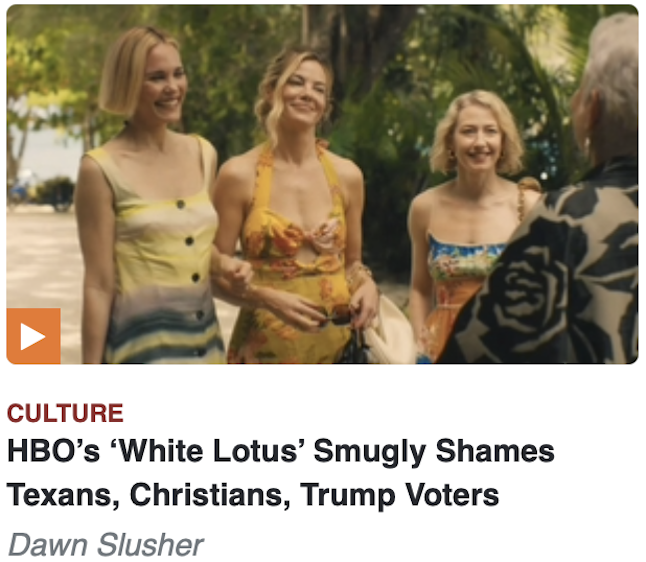Screen dimensions: 646x562
Task: Visit author Dawn Slusher's page
Action: point(105,545)
